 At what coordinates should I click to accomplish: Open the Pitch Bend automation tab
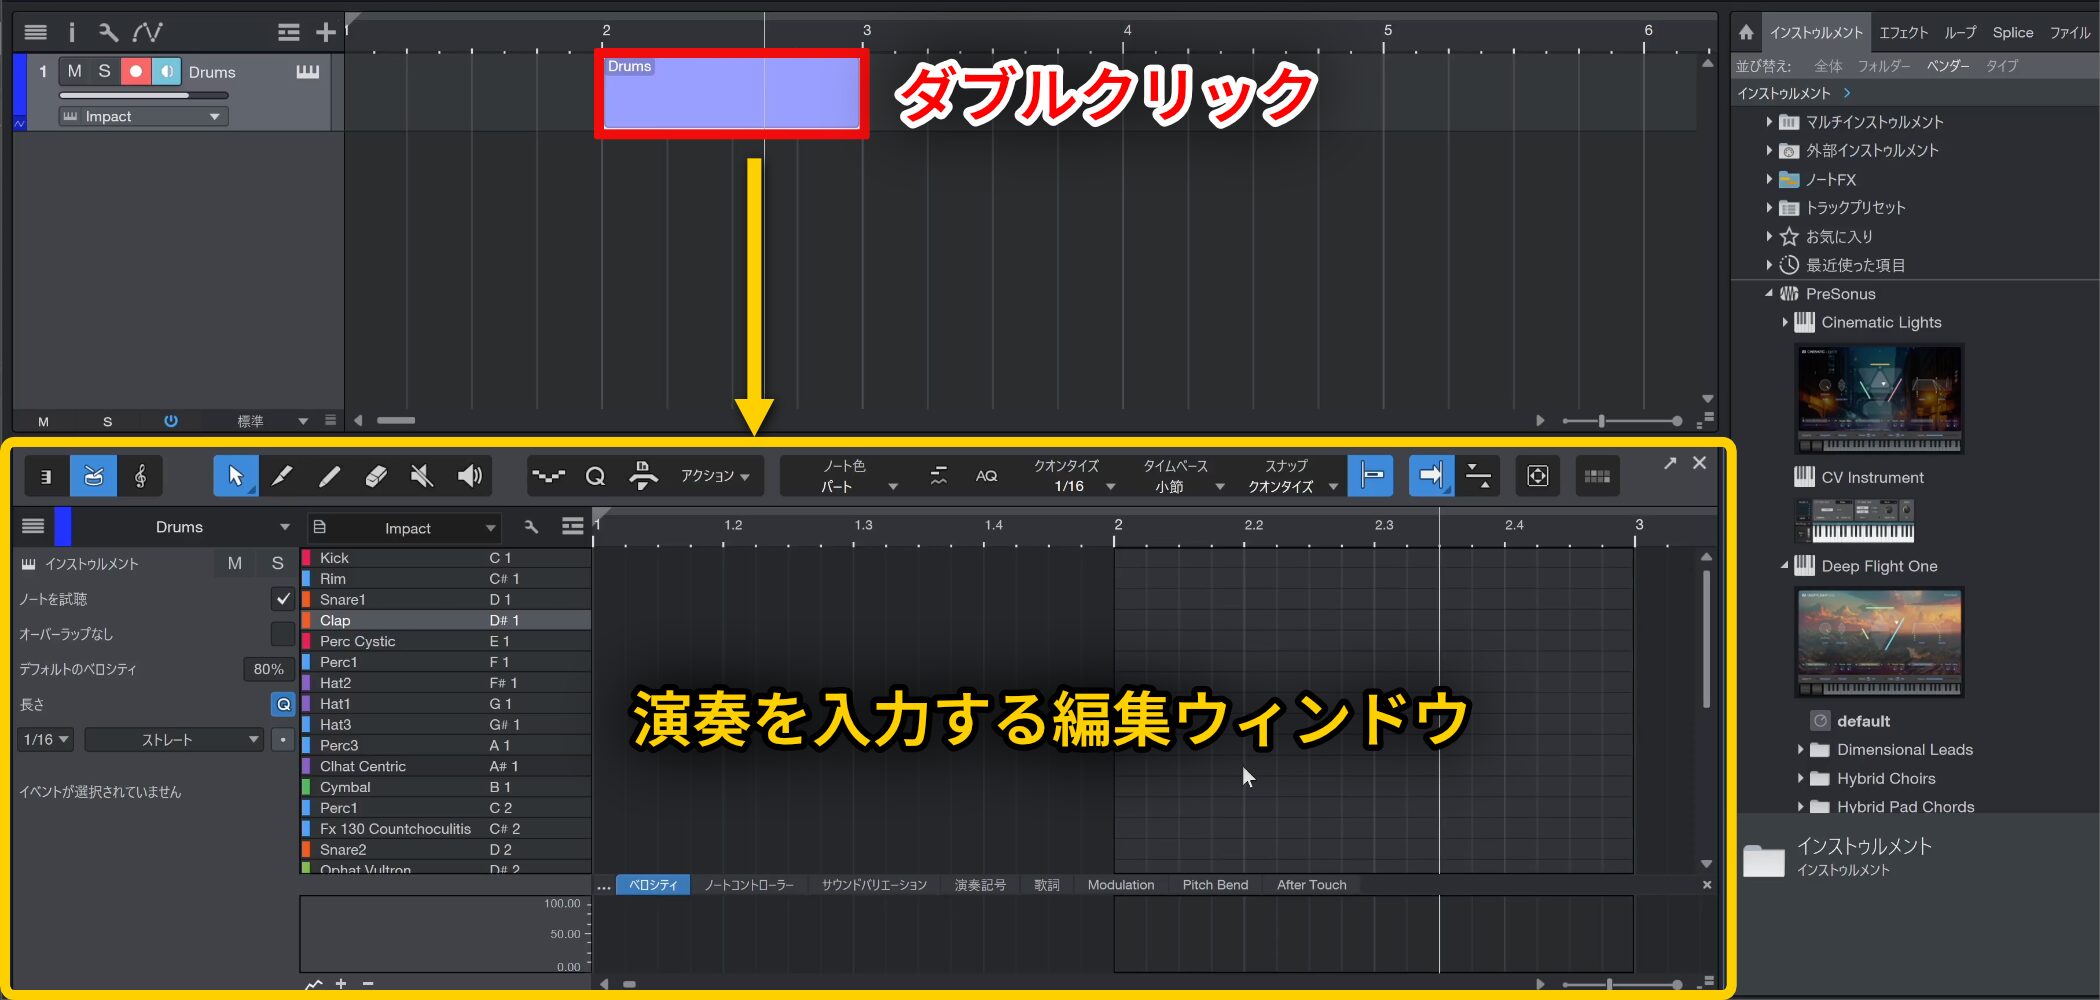[x=1214, y=885]
